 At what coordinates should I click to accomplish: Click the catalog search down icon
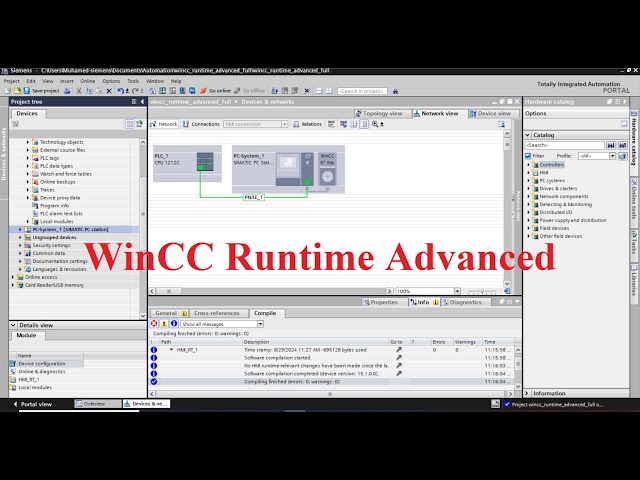pos(611,145)
